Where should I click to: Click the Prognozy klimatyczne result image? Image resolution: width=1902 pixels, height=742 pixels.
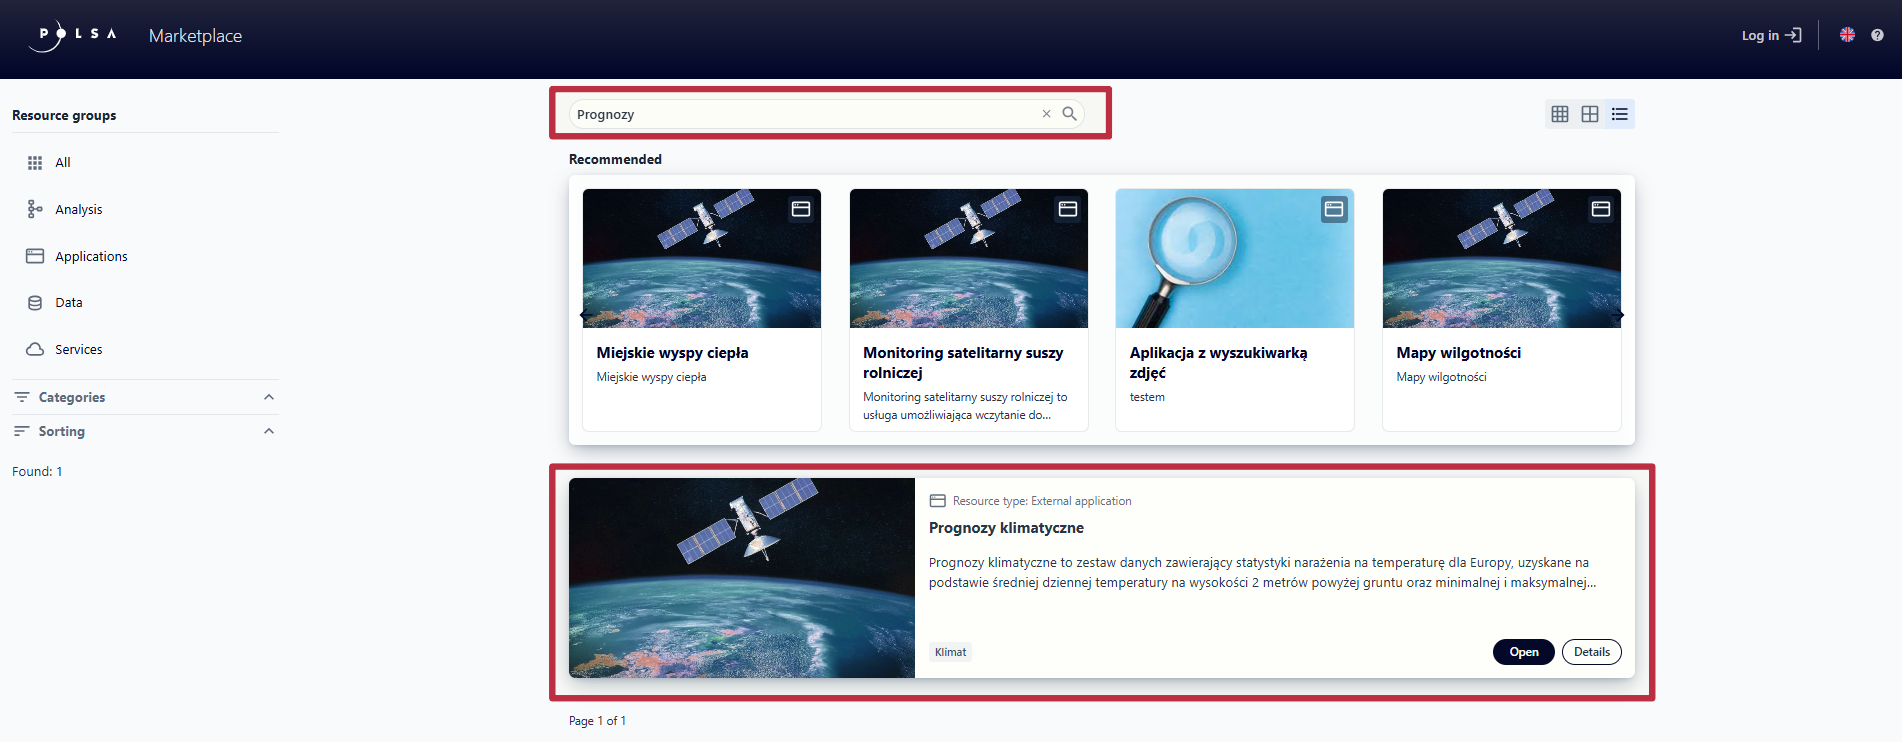point(742,578)
